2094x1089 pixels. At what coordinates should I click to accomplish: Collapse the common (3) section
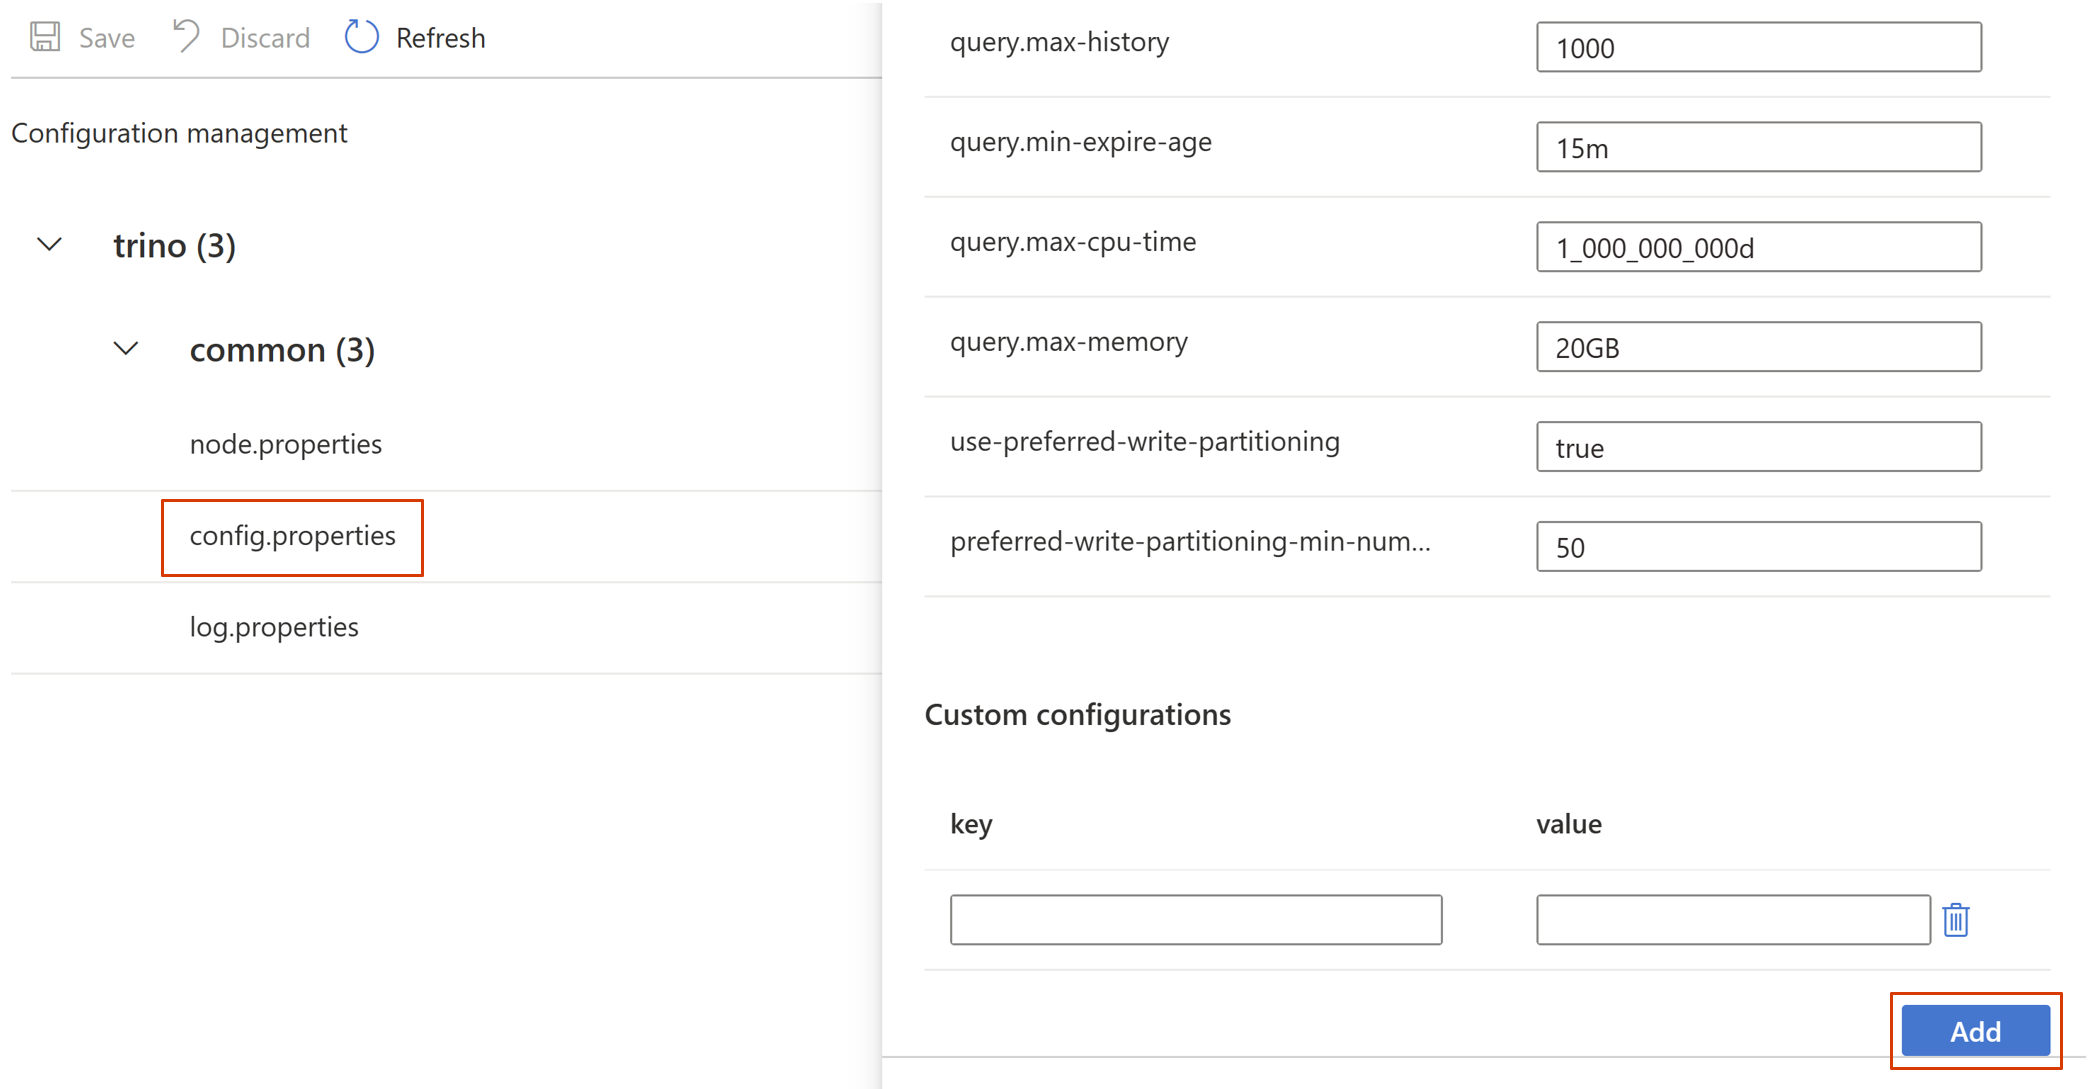(125, 349)
